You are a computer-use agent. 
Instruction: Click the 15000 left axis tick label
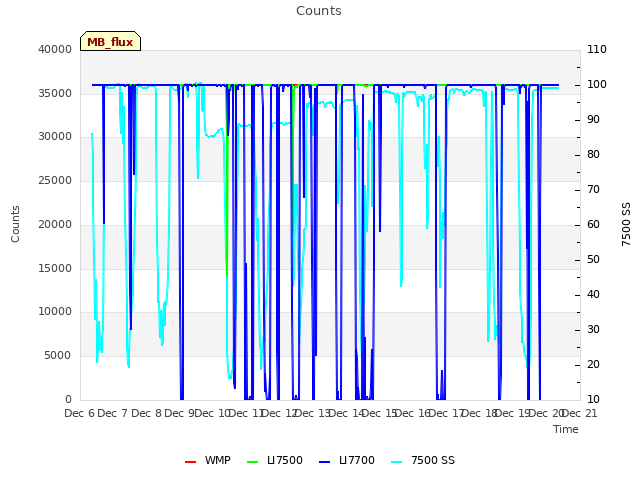(55, 269)
